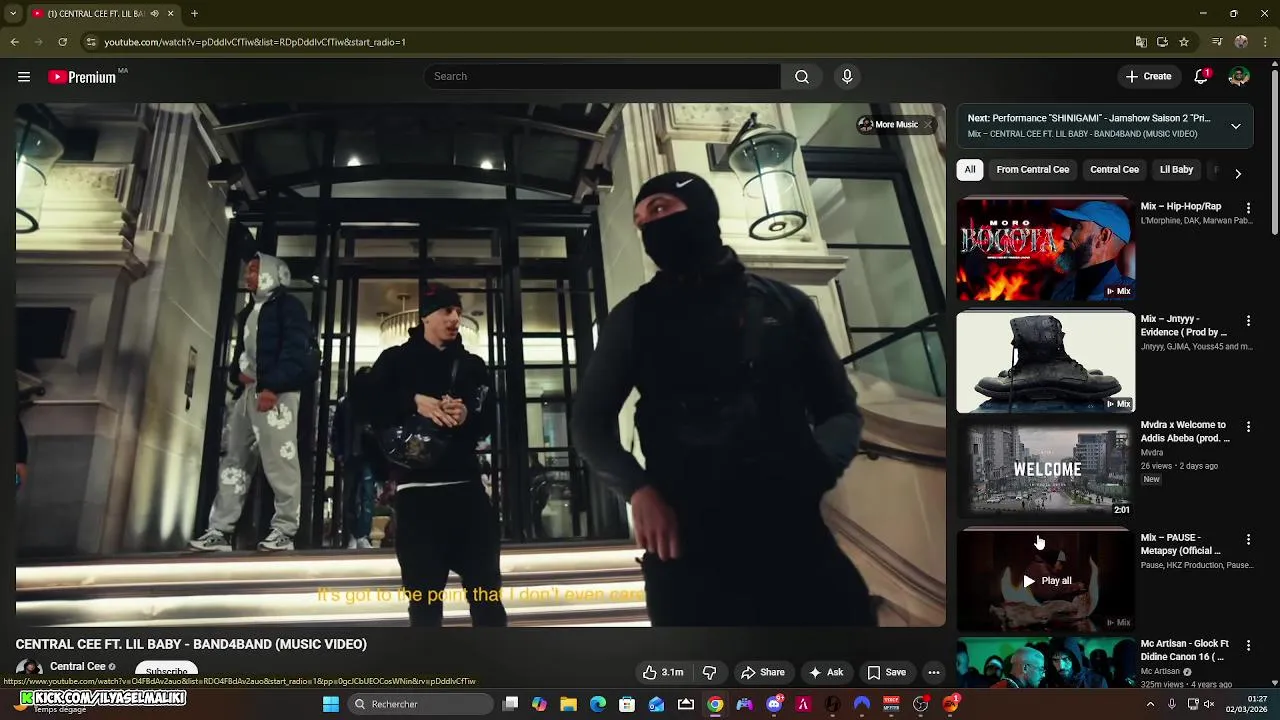Click the Create button

coord(1148,77)
